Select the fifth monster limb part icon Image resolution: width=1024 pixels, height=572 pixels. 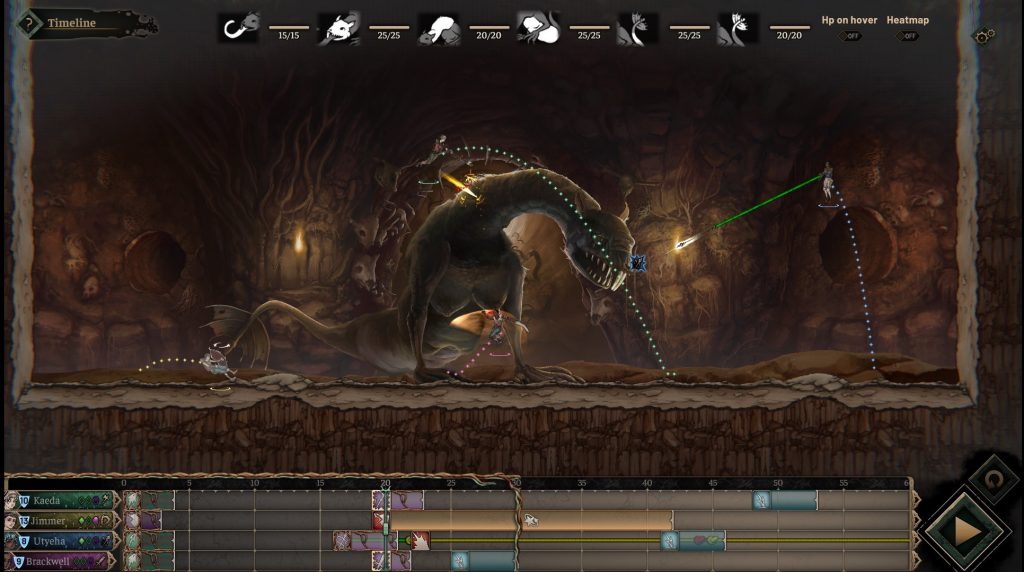tap(638, 27)
